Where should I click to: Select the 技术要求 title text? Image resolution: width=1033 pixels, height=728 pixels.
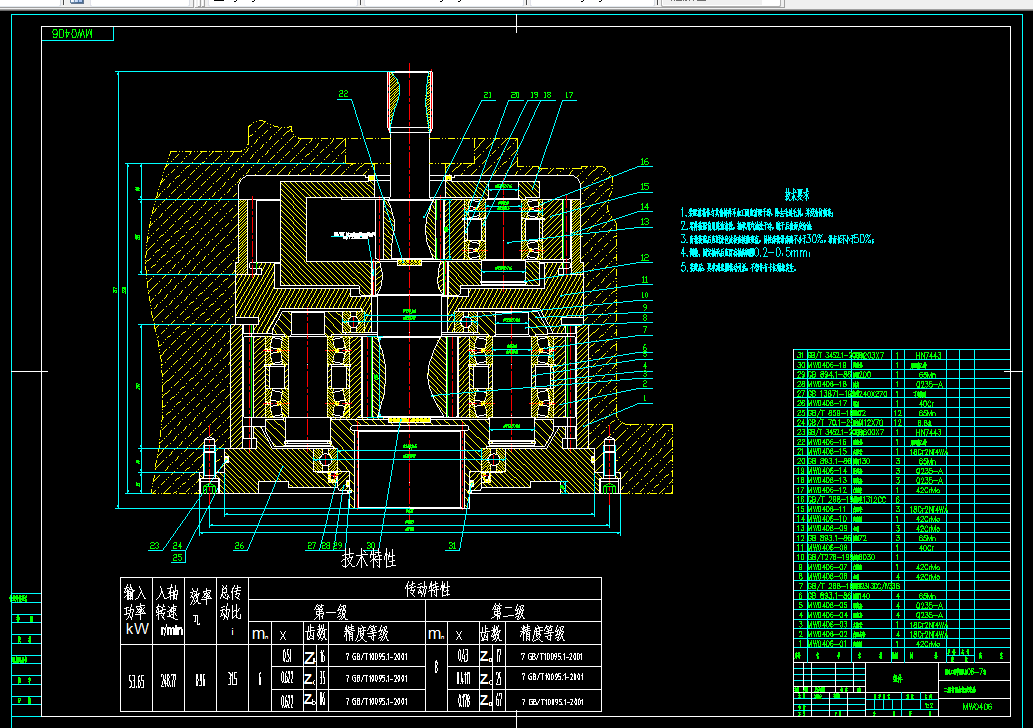(796, 194)
